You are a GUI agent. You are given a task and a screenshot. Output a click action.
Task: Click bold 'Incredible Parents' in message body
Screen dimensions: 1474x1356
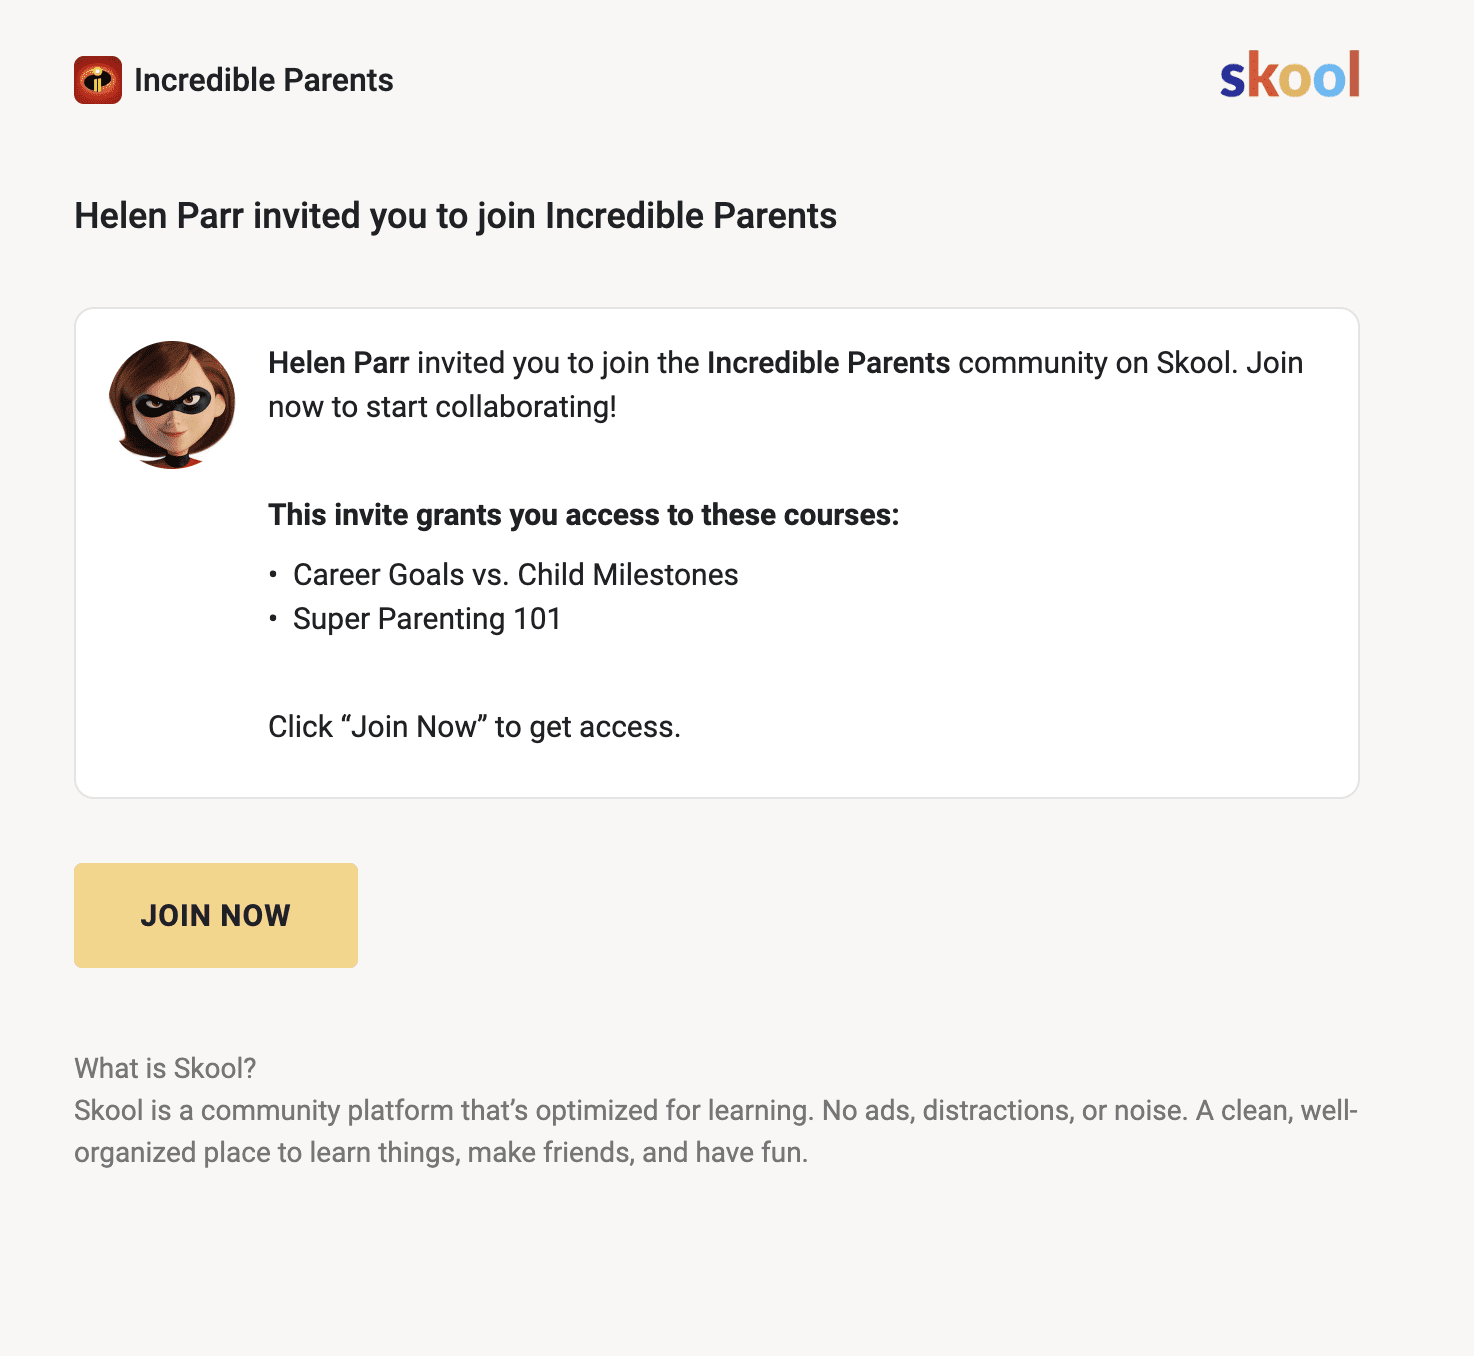[829, 363]
